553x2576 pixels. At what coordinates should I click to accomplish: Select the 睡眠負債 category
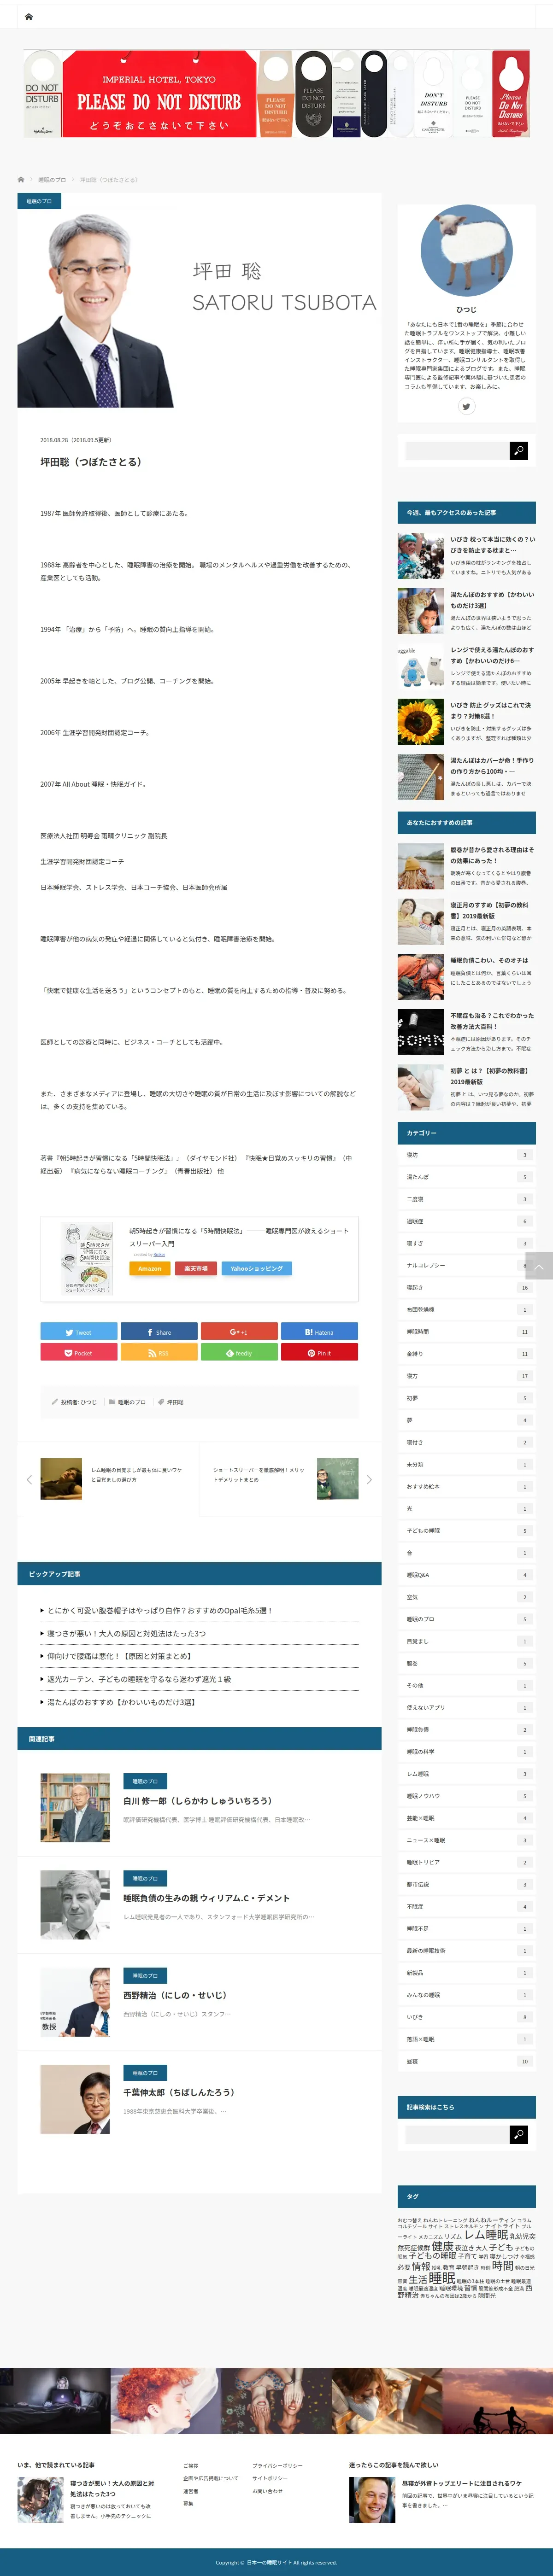(x=466, y=1730)
